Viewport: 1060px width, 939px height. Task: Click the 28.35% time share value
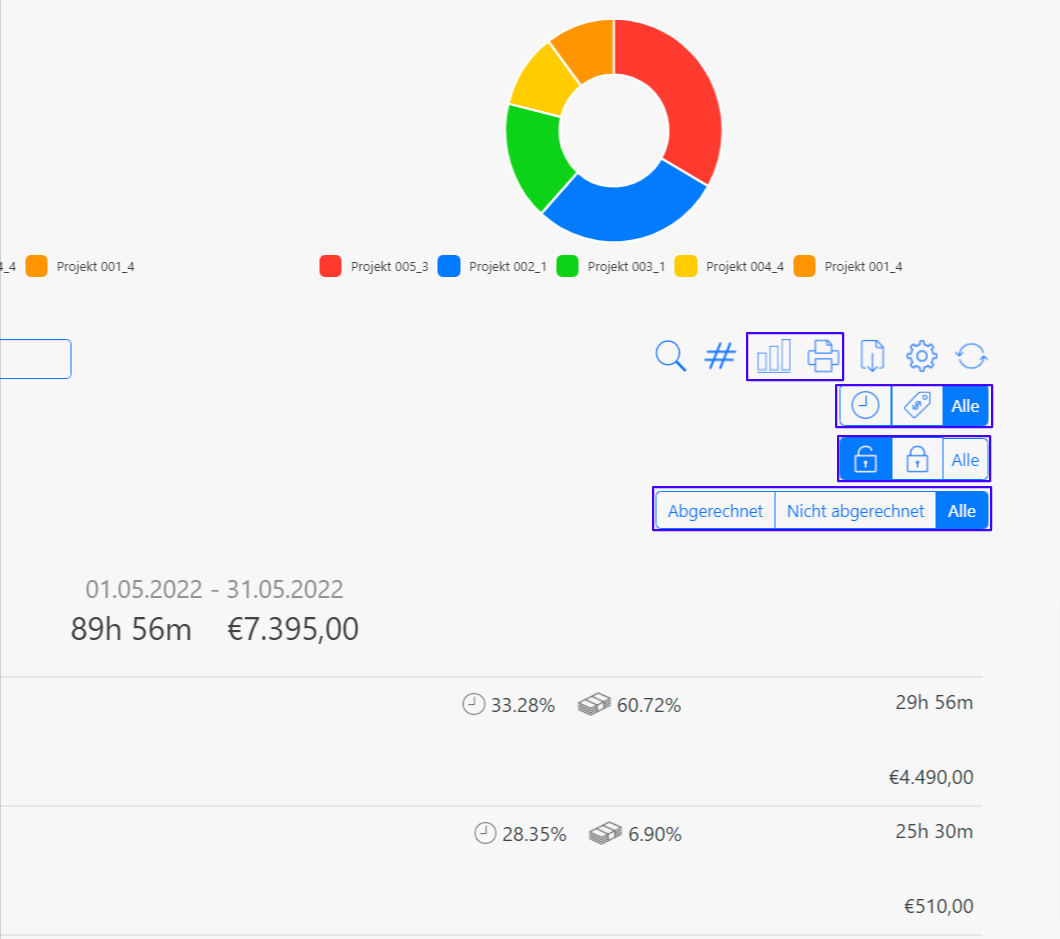point(534,834)
